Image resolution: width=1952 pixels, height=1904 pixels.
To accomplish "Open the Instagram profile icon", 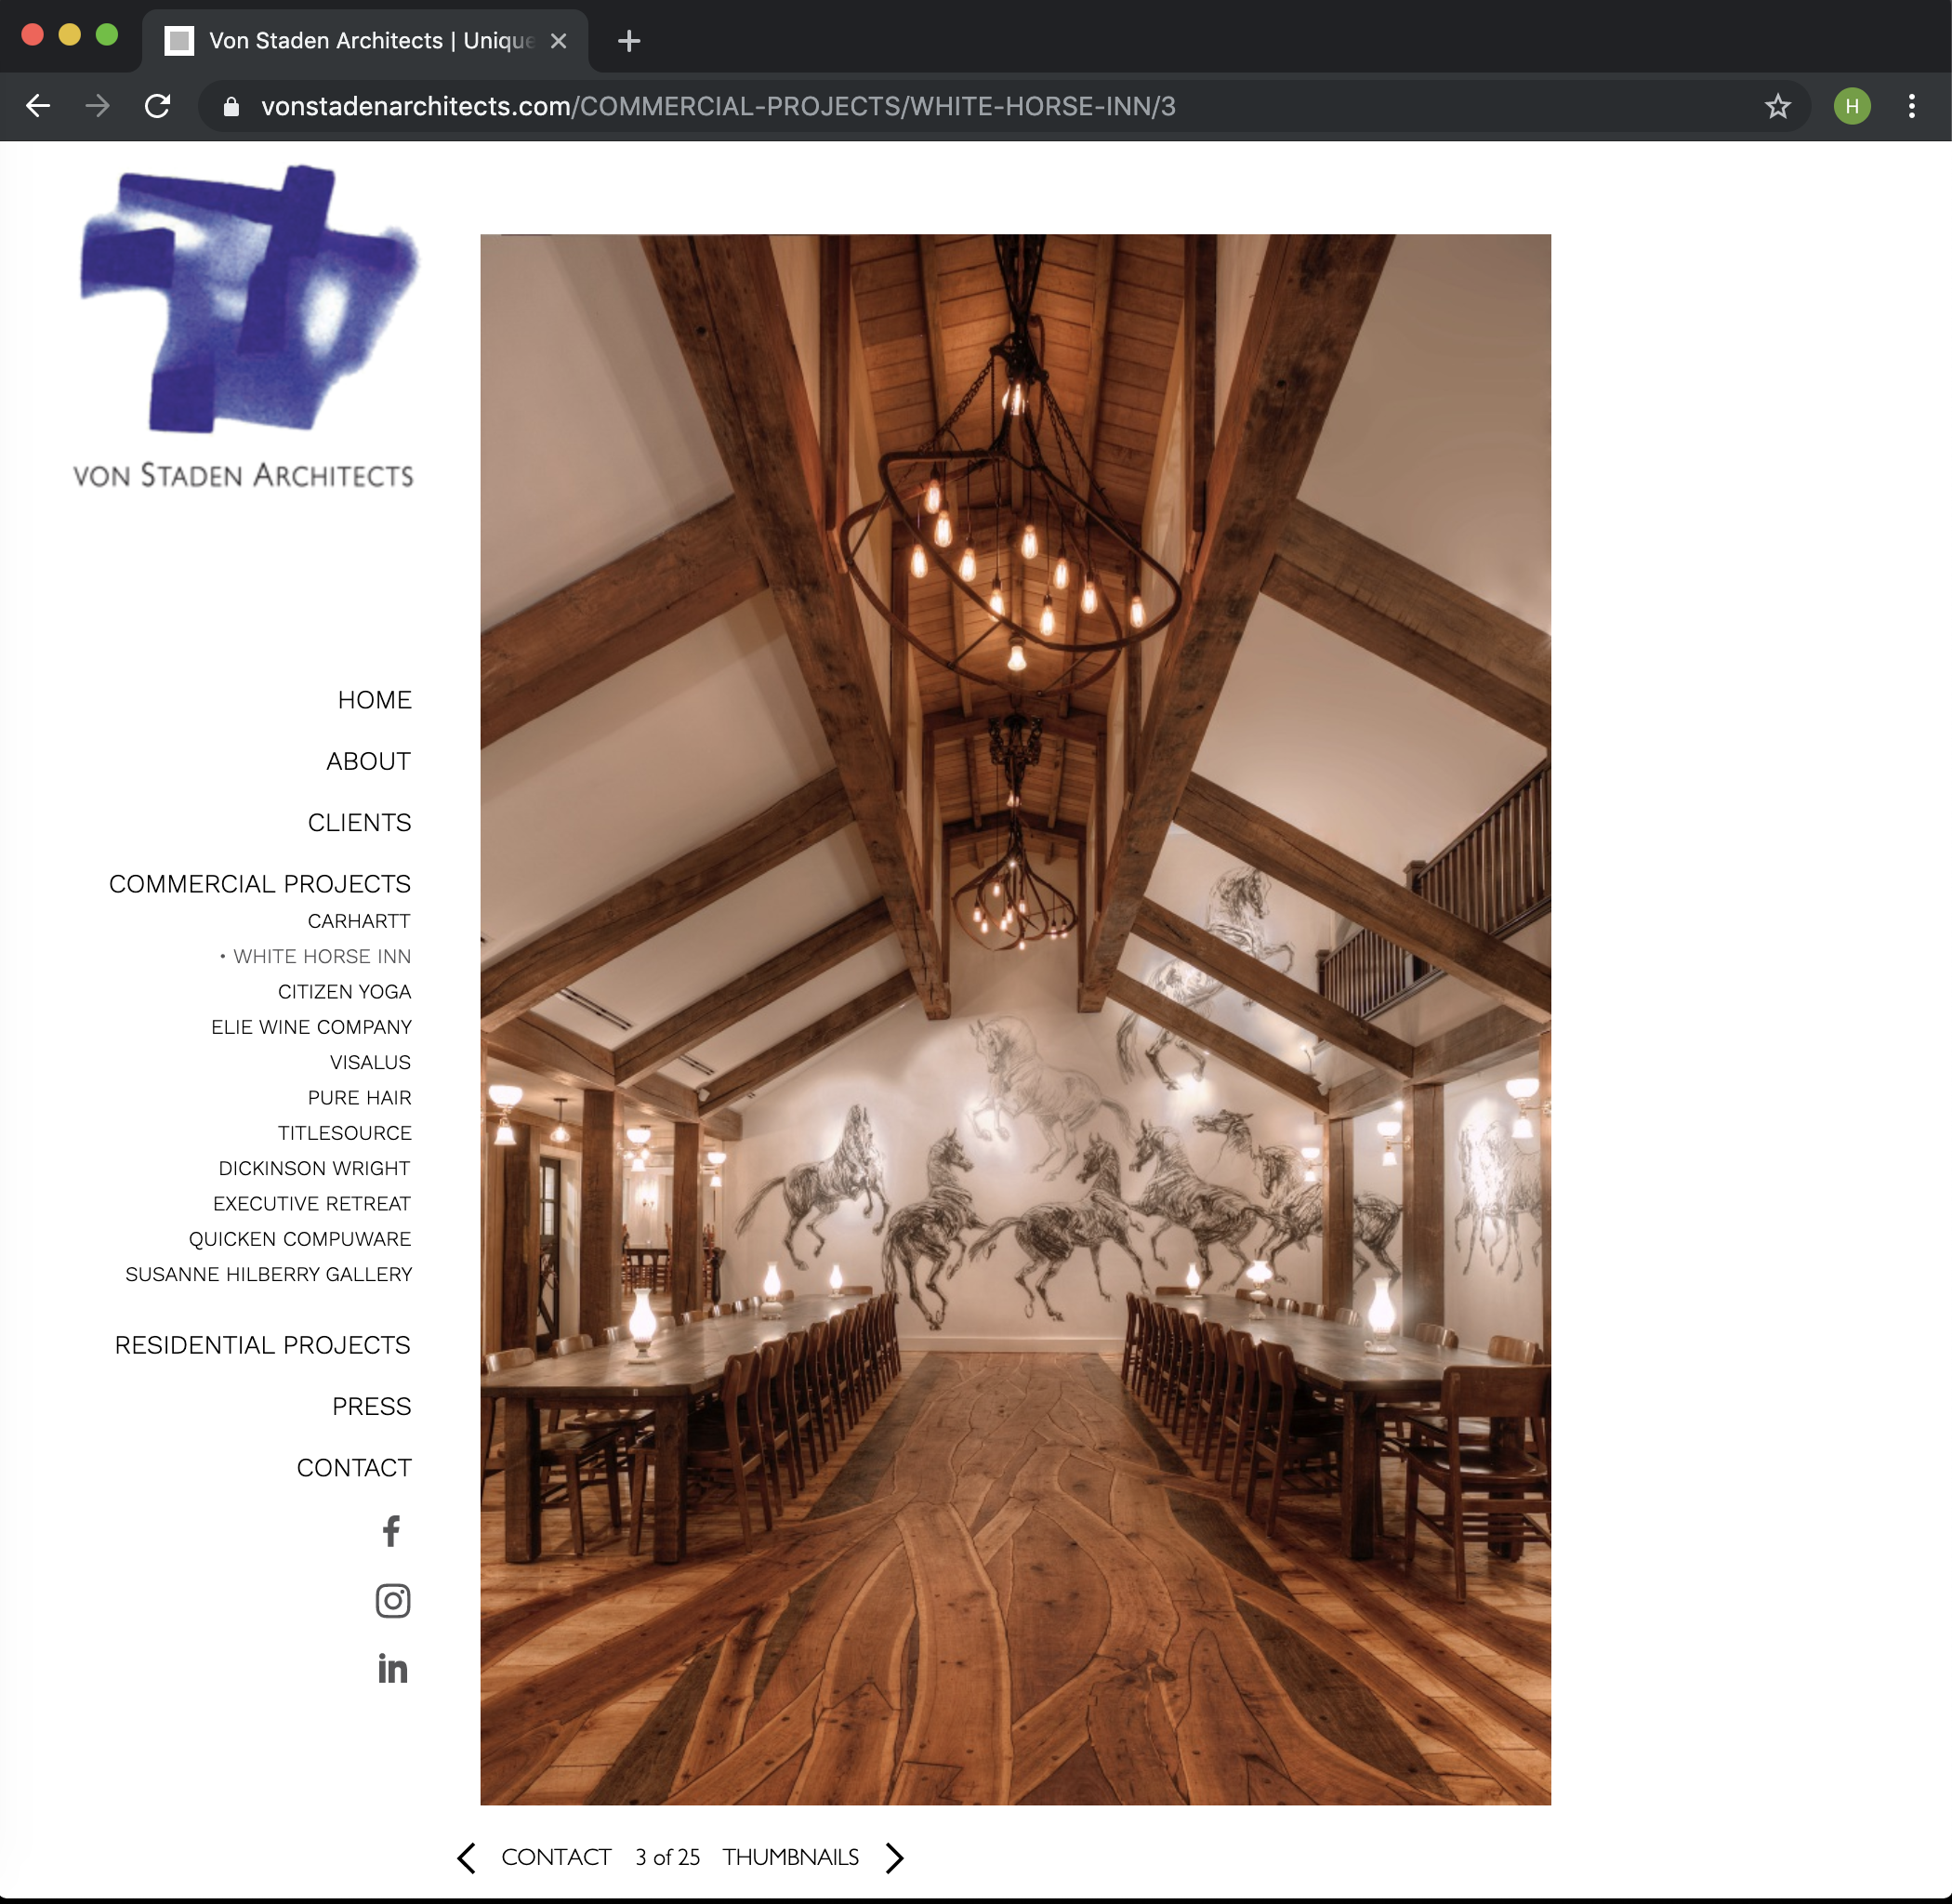I will tap(393, 1600).
